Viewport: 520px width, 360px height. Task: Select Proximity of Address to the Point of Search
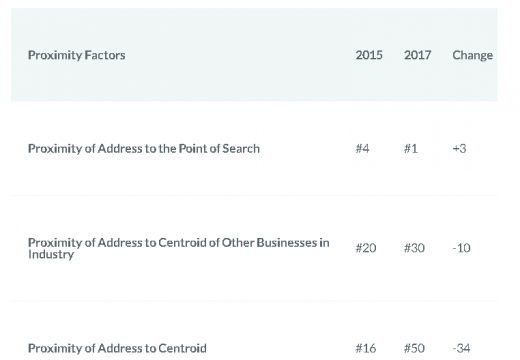point(144,149)
